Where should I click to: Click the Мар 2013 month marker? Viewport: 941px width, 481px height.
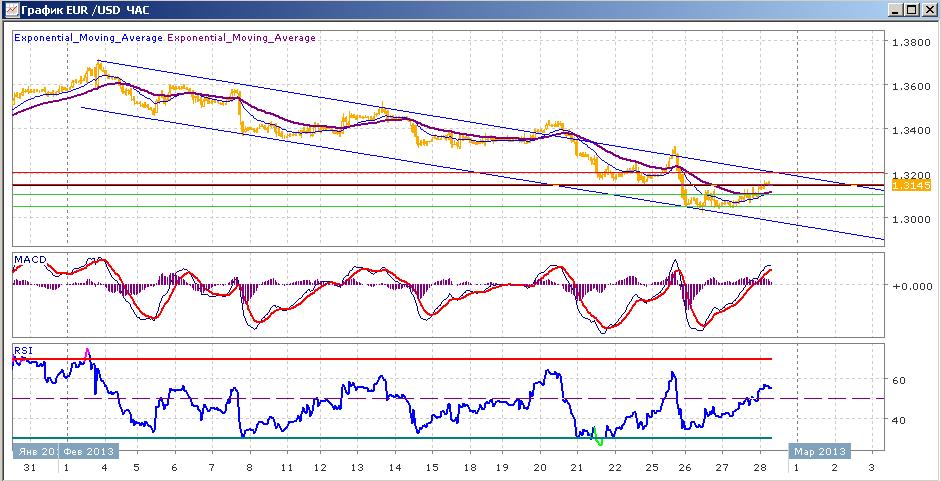[x=820, y=451]
